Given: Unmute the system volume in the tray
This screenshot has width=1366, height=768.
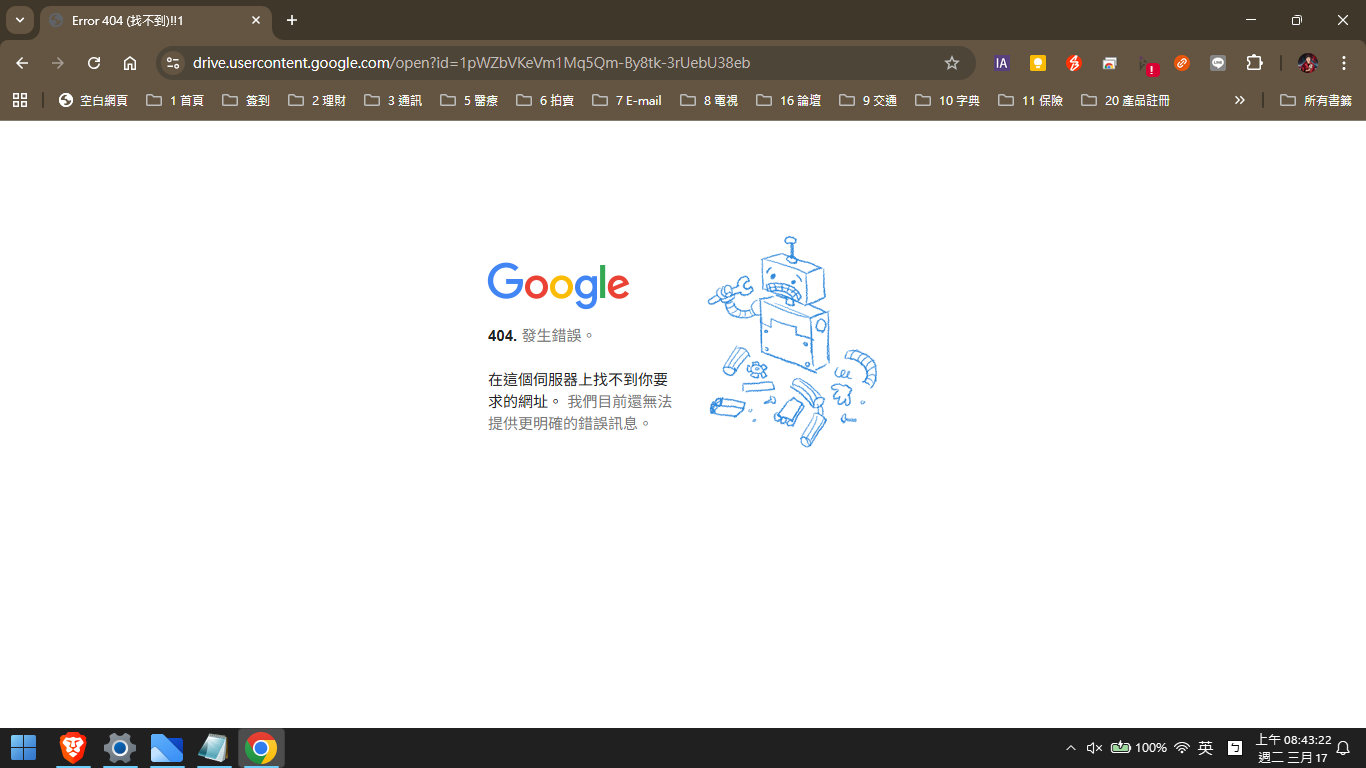Looking at the screenshot, I should point(1094,748).
